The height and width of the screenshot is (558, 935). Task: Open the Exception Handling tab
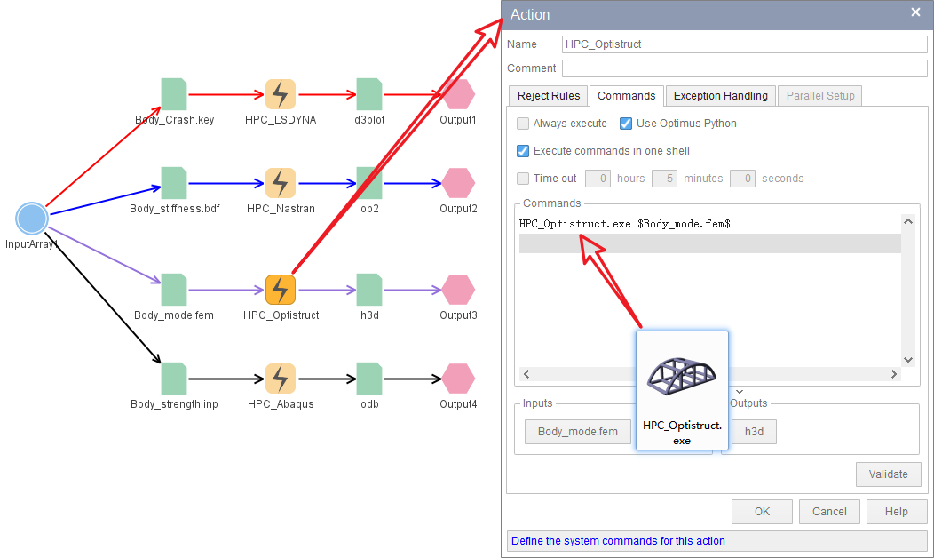coord(720,96)
